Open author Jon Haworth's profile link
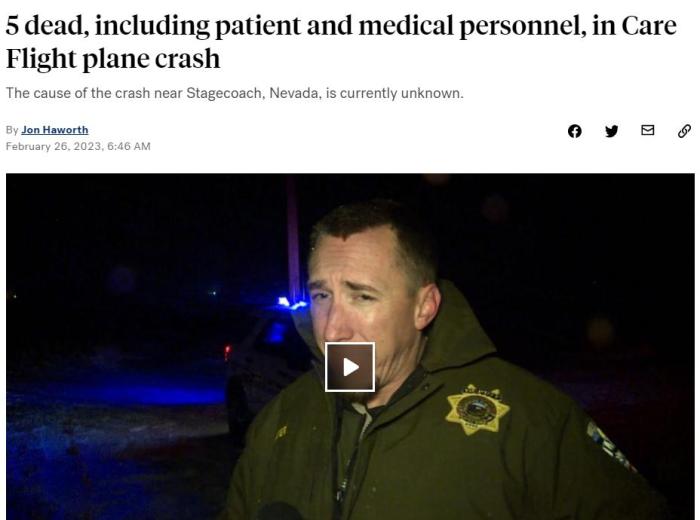Image resolution: width=700 pixels, height=520 pixels. coord(55,130)
